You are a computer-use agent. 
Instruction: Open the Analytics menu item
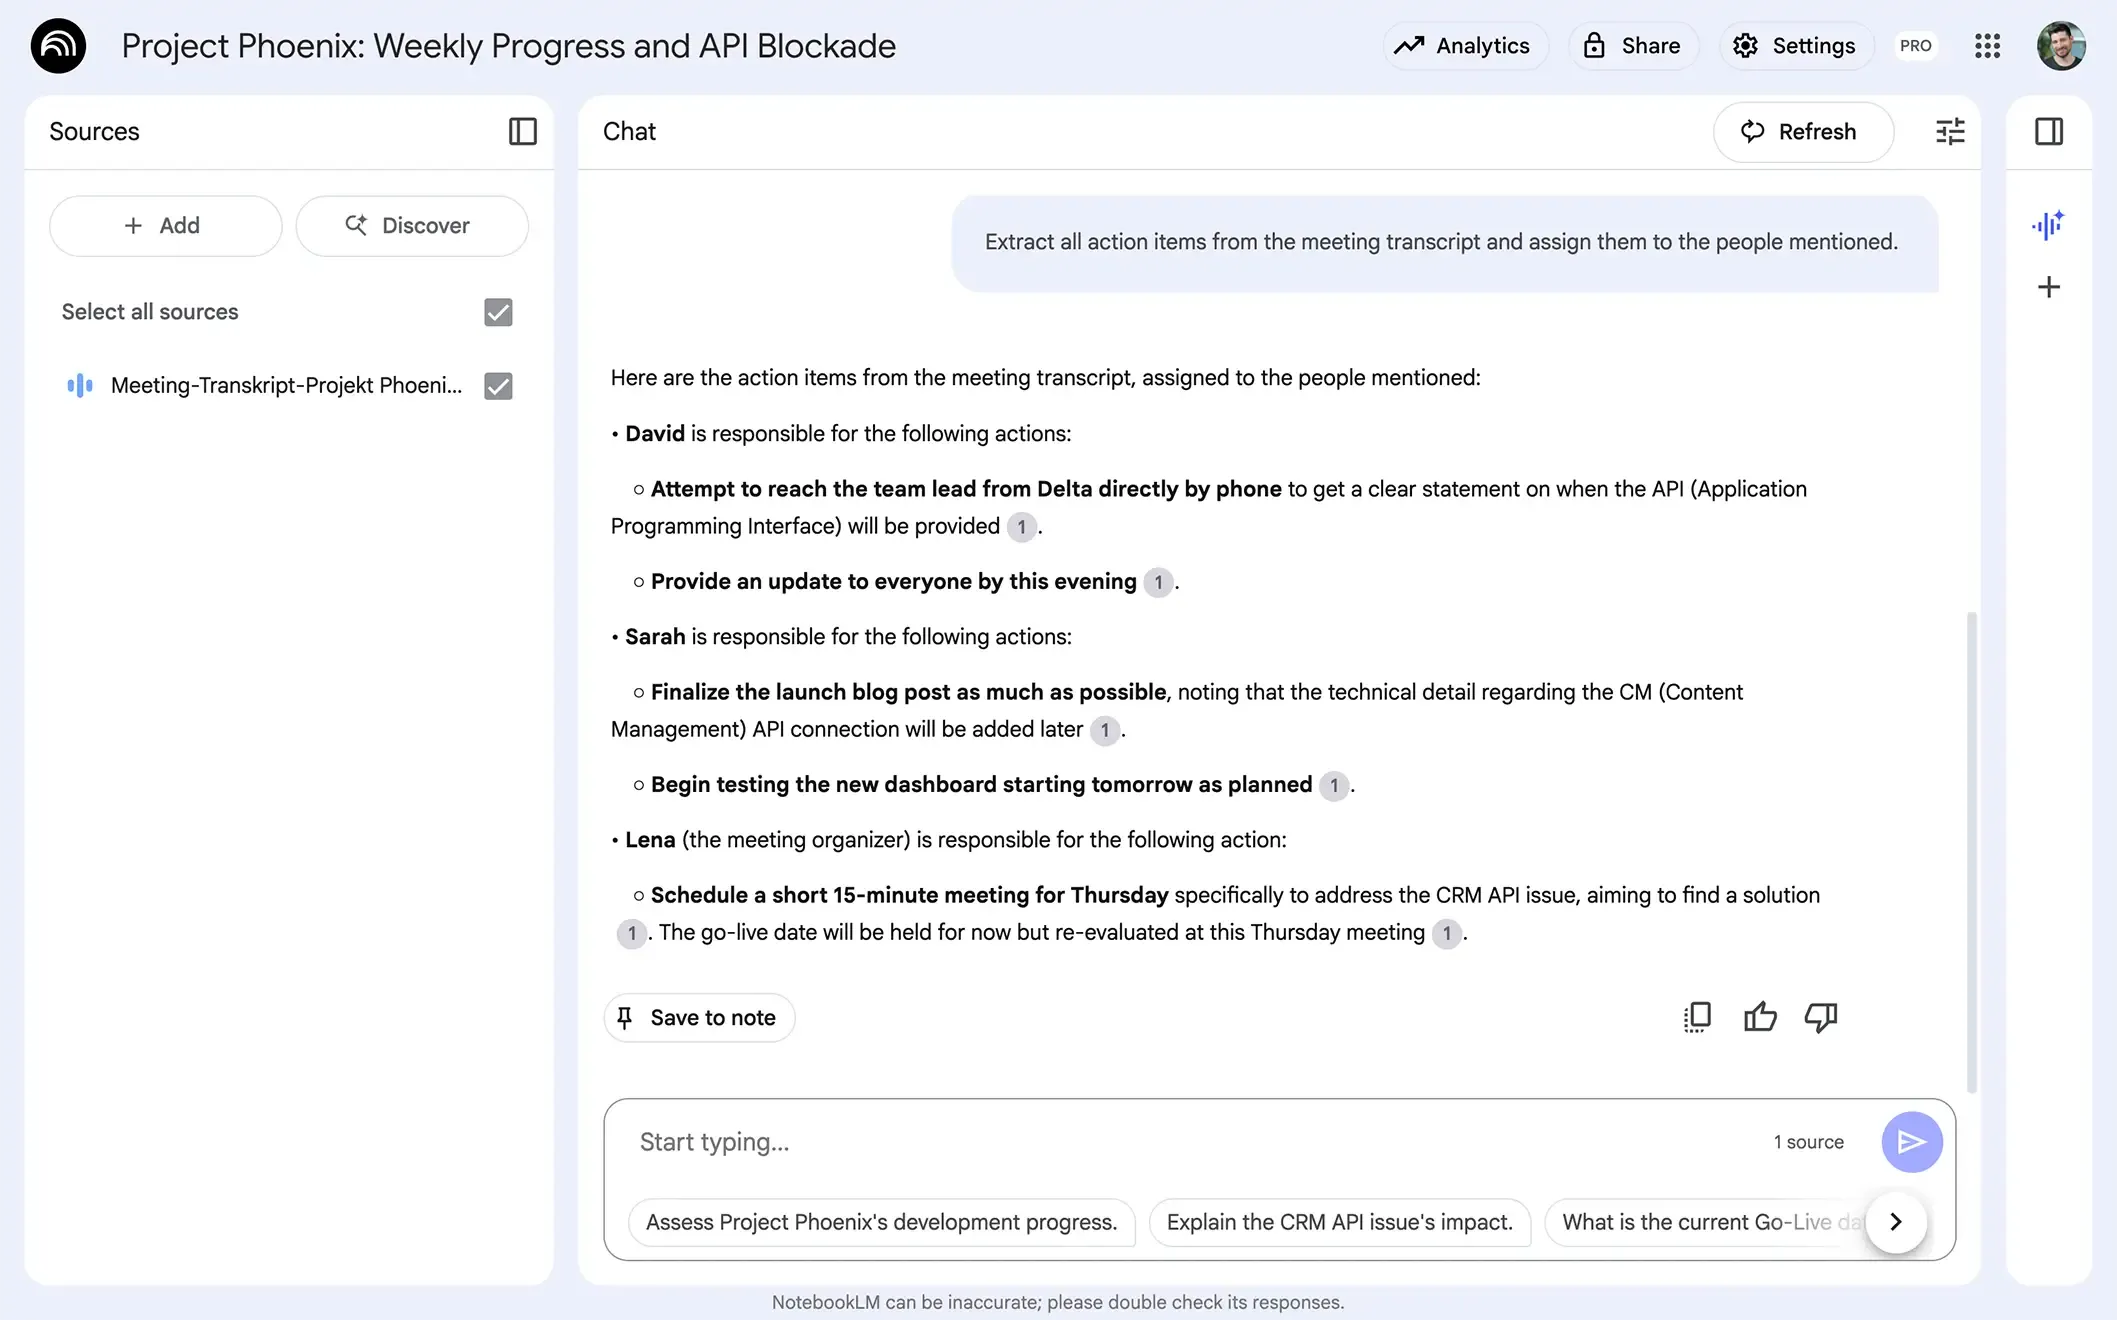click(x=1465, y=45)
